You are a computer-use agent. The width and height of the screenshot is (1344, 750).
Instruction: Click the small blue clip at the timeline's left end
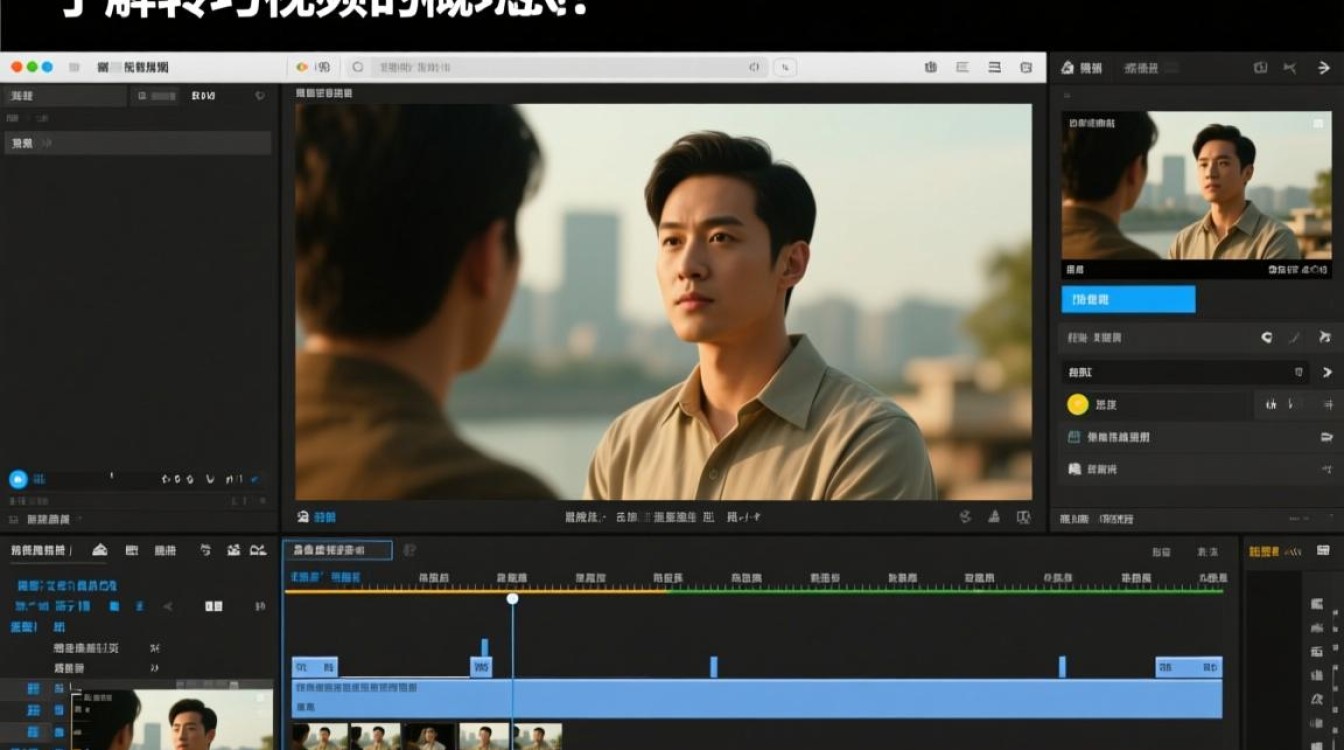click(x=315, y=667)
